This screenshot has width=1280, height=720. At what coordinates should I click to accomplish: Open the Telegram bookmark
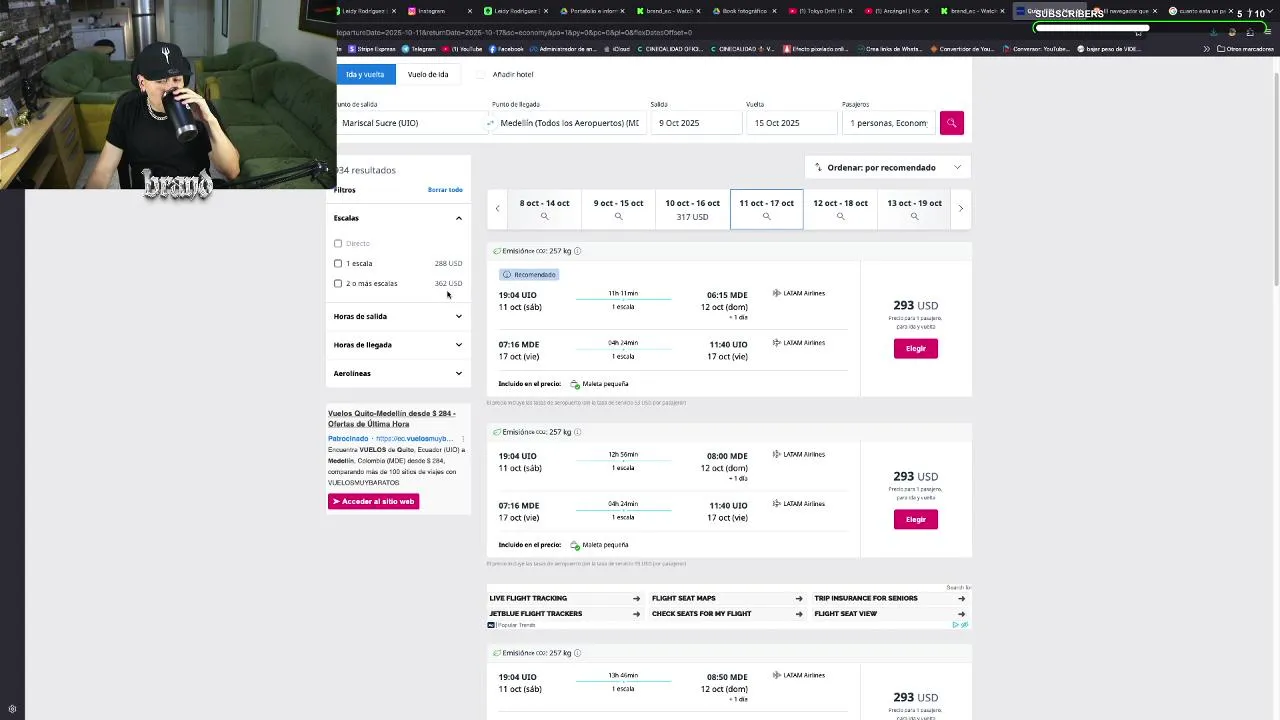(419, 49)
